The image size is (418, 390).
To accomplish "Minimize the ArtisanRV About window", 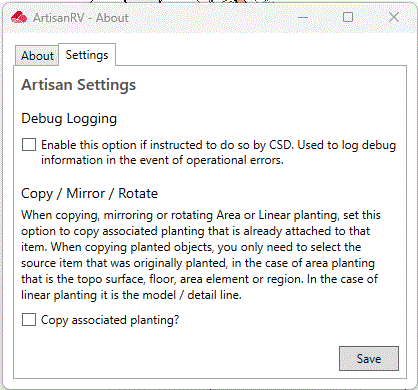I will tap(303, 17).
